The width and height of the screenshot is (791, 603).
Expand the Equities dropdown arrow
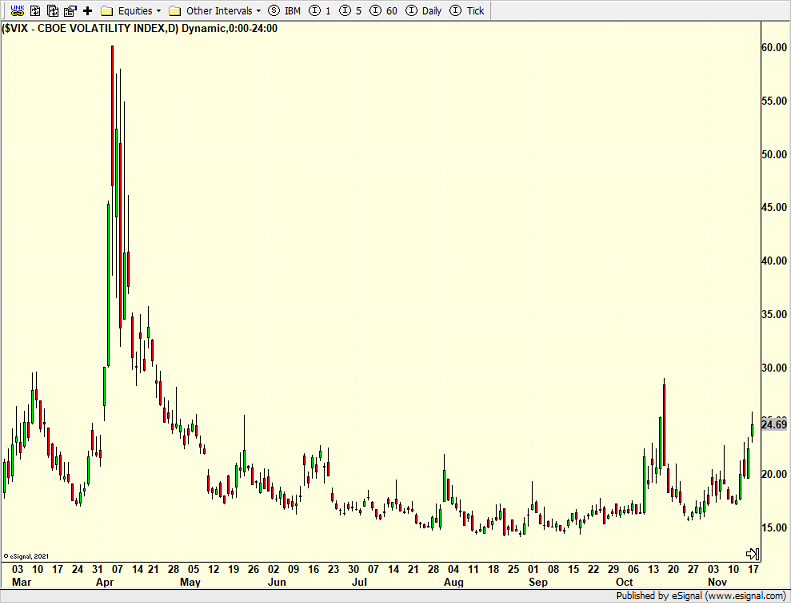[158, 11]
